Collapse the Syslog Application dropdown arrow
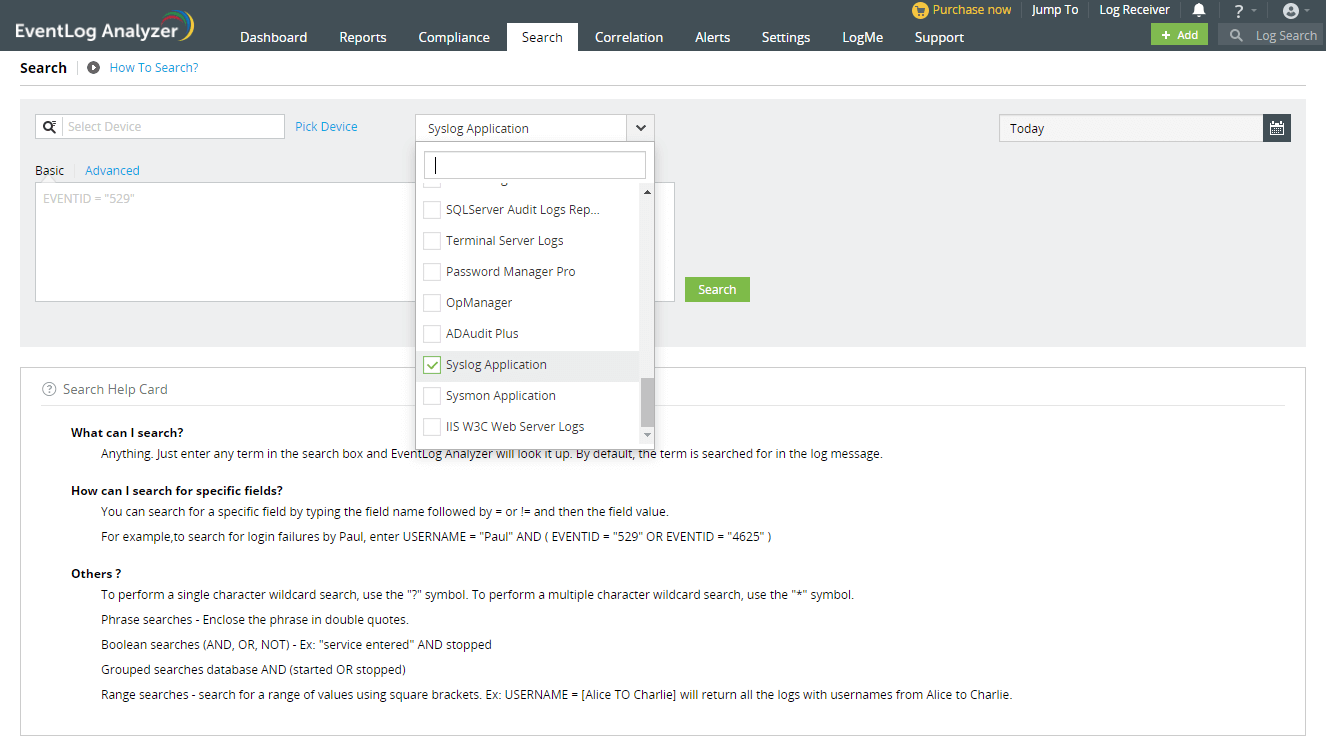Viewport: 1326px width, 754px height. (x=640, y=128)
